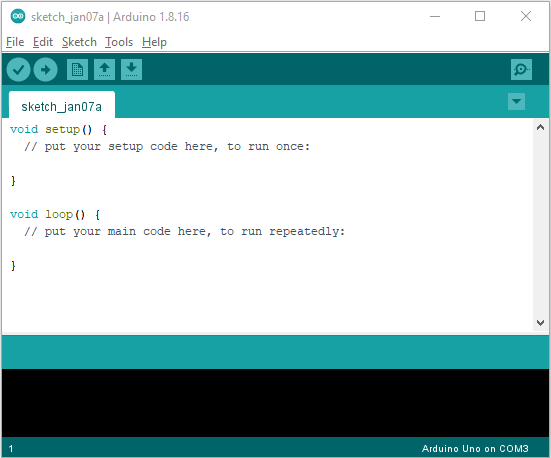Click editor scrollbar down arrow
The width and height of the screenshot is (551, 458).
[540, 322]
